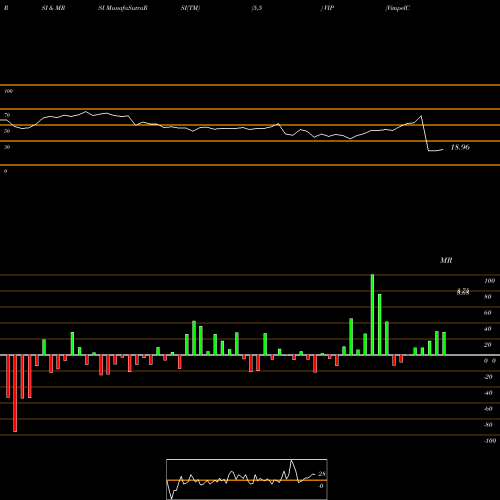Image resolution: width=500 pixels, height=500 pixels.
Task: Click the MR axis label 80
Action: pos(488,297)
